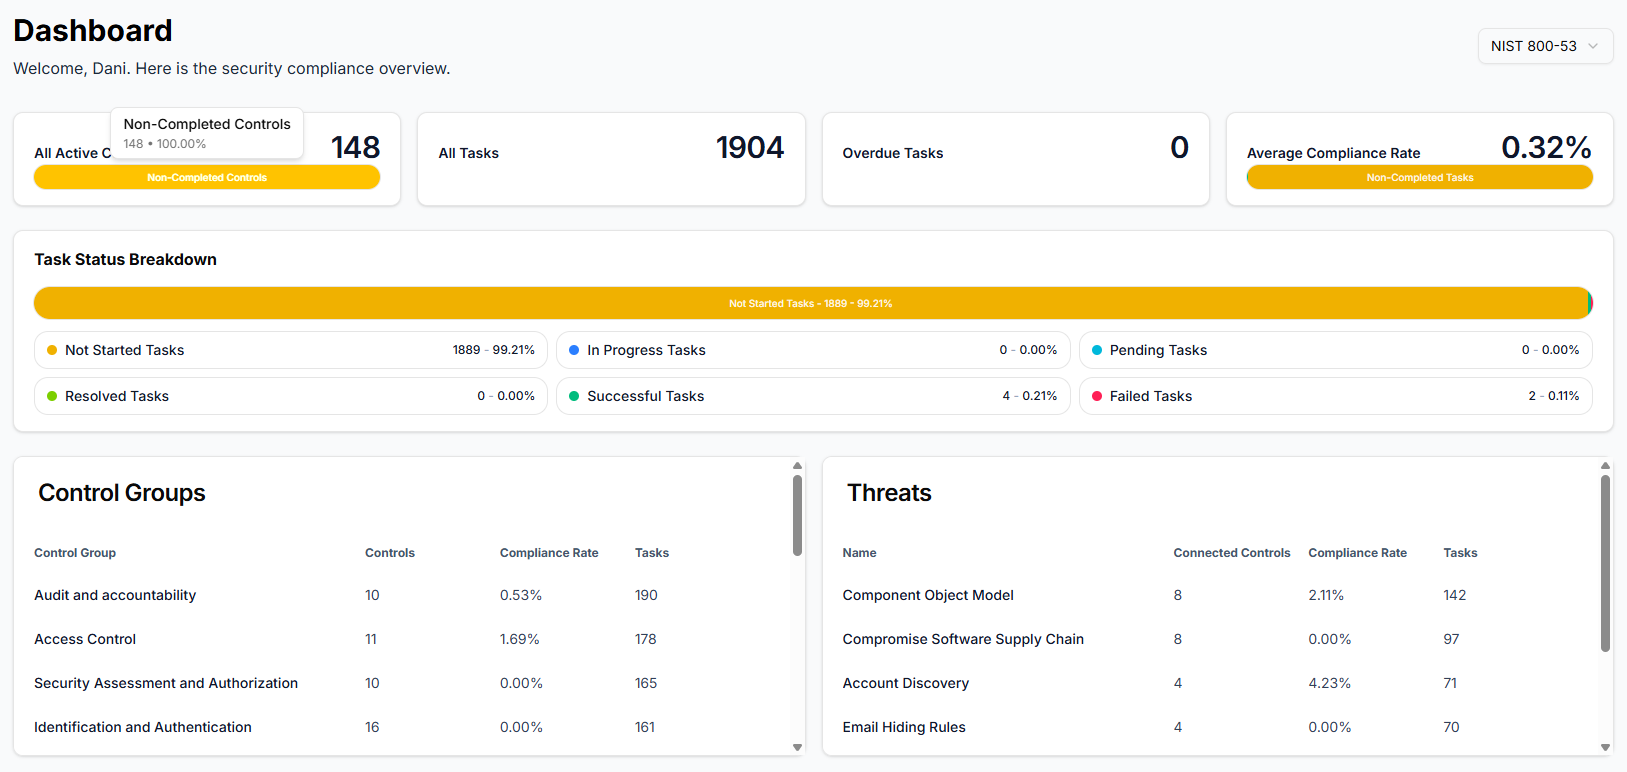This screenshot has height=772, width=1627.
Task: Click the cyan dot beside Pending Tasks
Action: (x=1097, y=350)
